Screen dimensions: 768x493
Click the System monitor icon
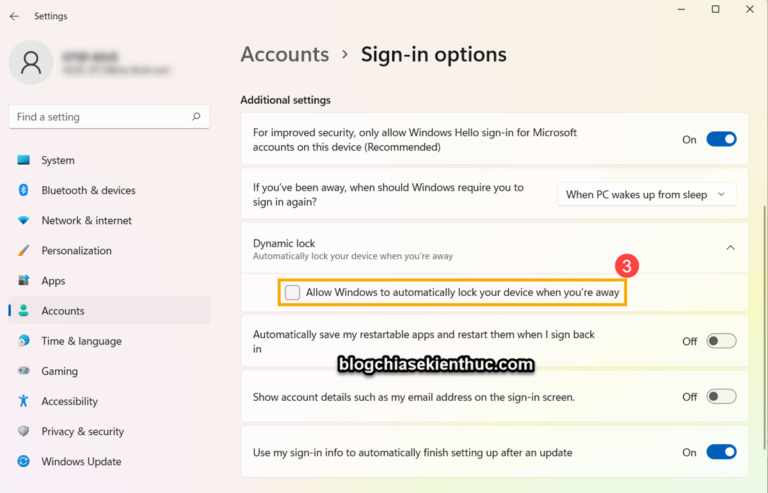tap(23, 160)
